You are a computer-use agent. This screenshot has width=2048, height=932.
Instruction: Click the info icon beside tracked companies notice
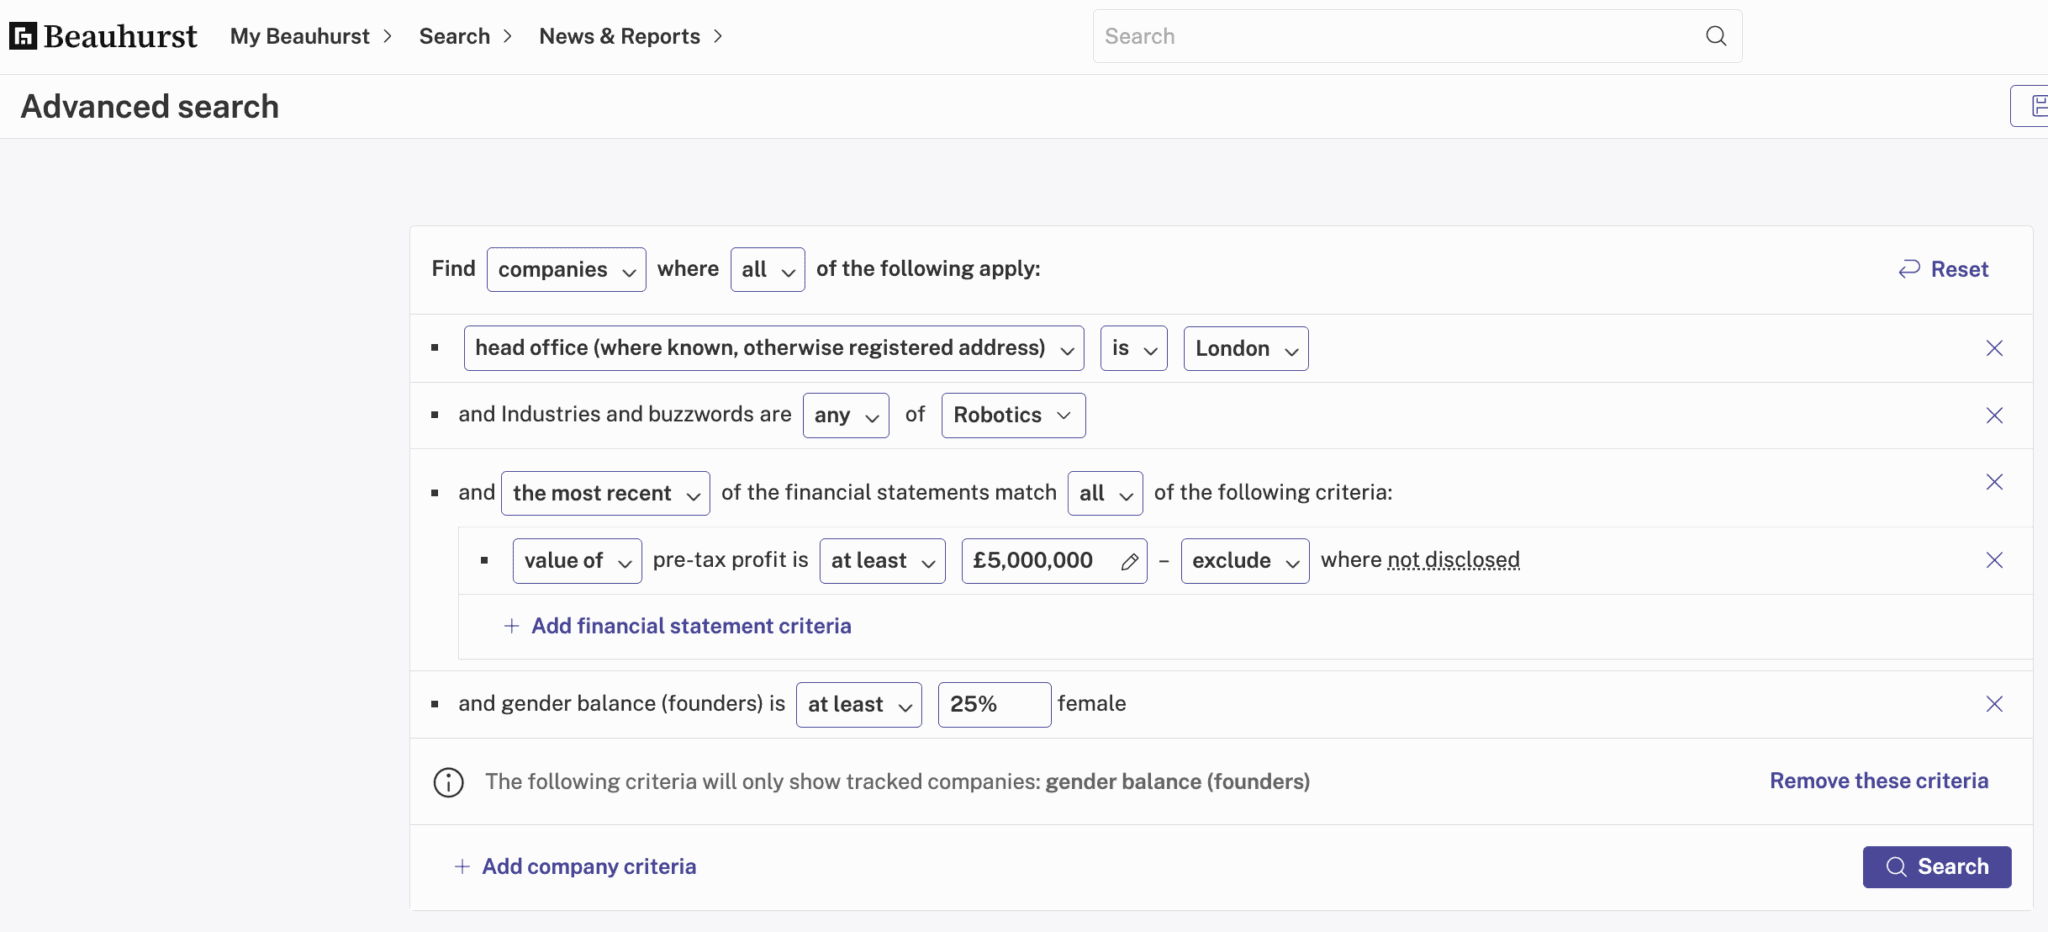coord(448,782)
